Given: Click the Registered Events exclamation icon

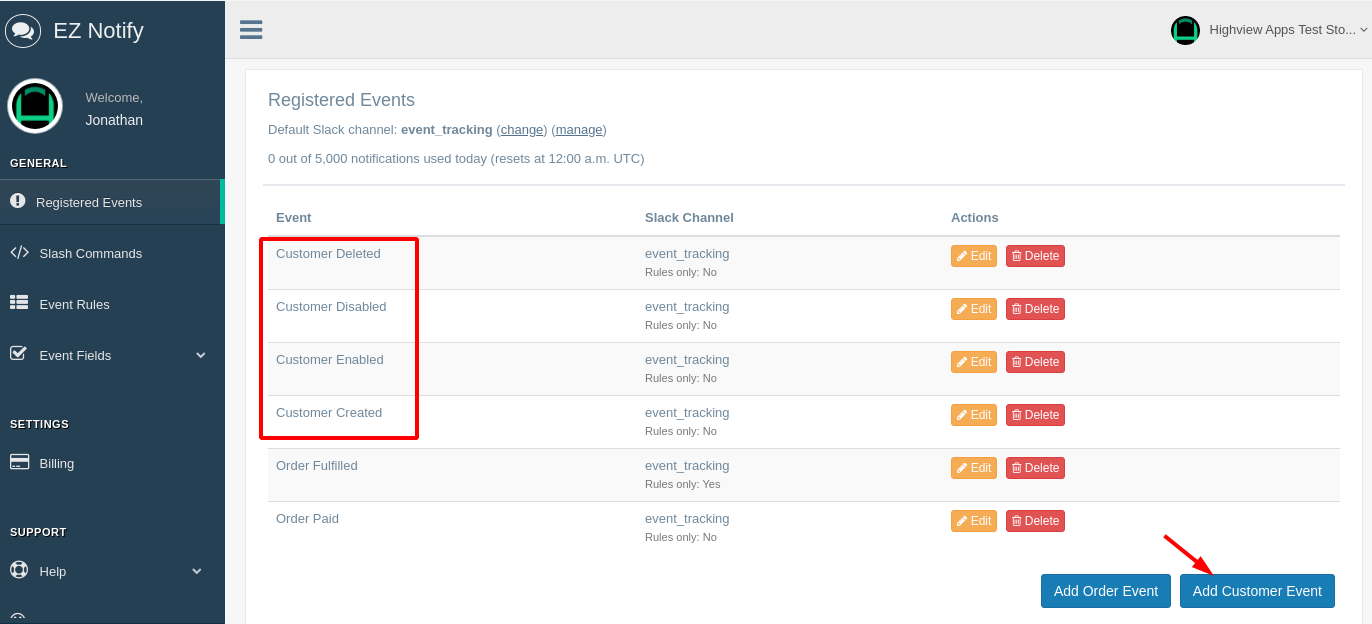Looking at the screenshot, I should tap(18, 201).
